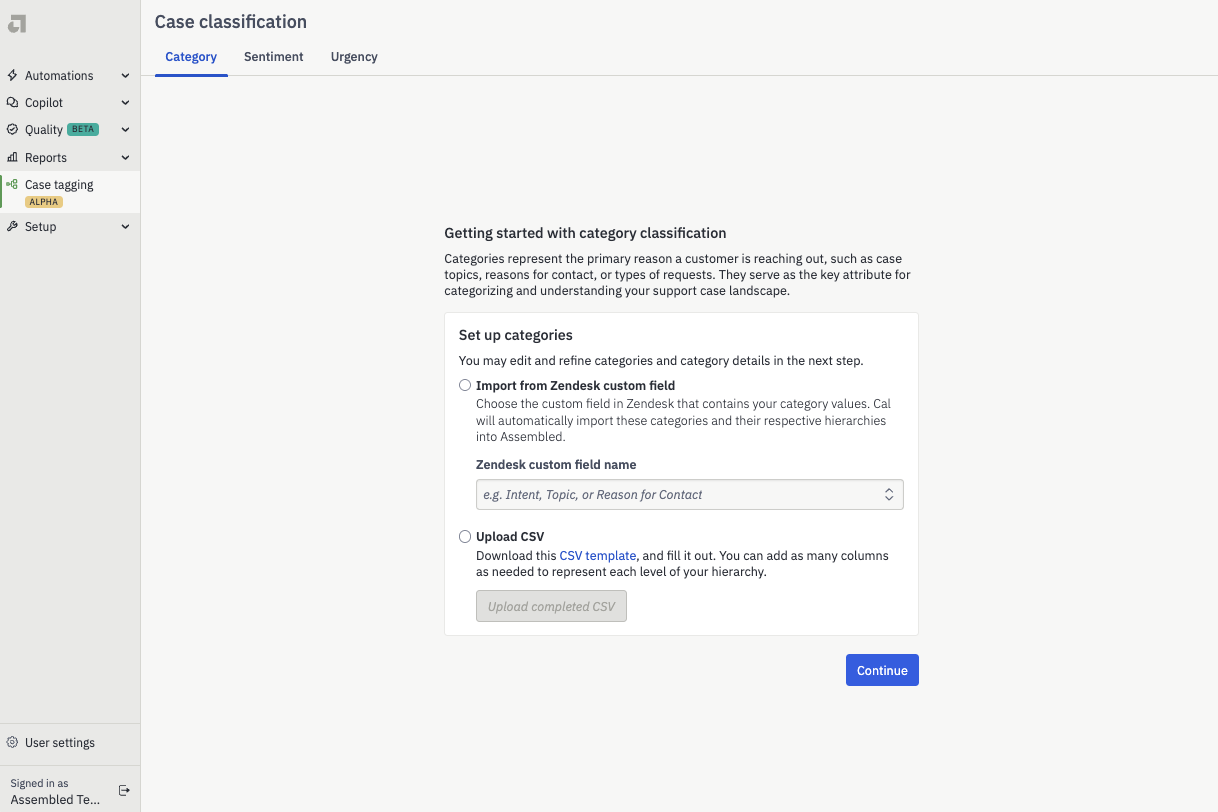
Task: Click the Continue button
Action: (882, 670)
